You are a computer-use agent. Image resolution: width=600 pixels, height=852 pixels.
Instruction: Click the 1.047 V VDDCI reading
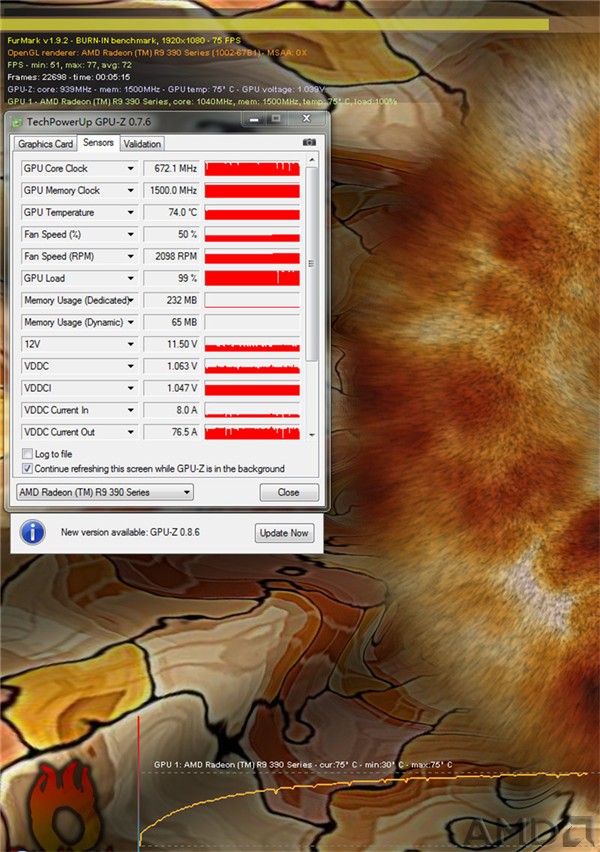(171, 388)
